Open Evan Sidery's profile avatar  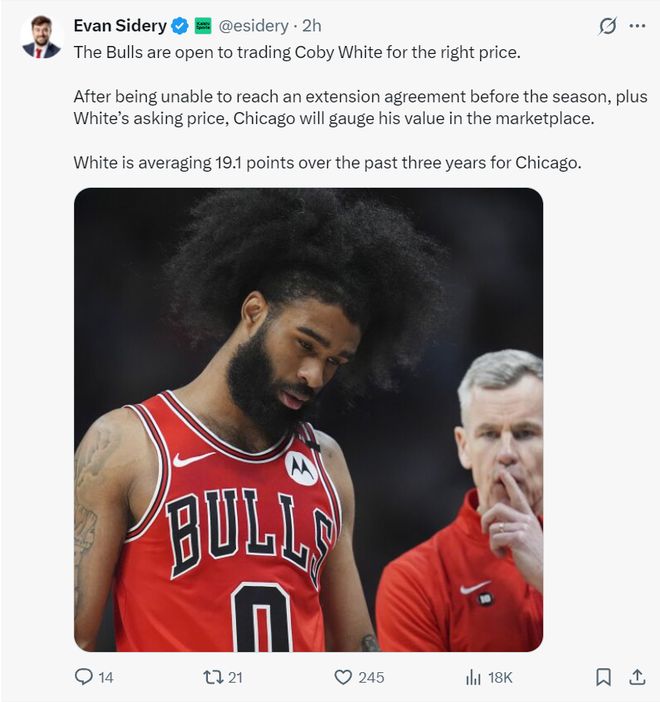coord(41,37)
